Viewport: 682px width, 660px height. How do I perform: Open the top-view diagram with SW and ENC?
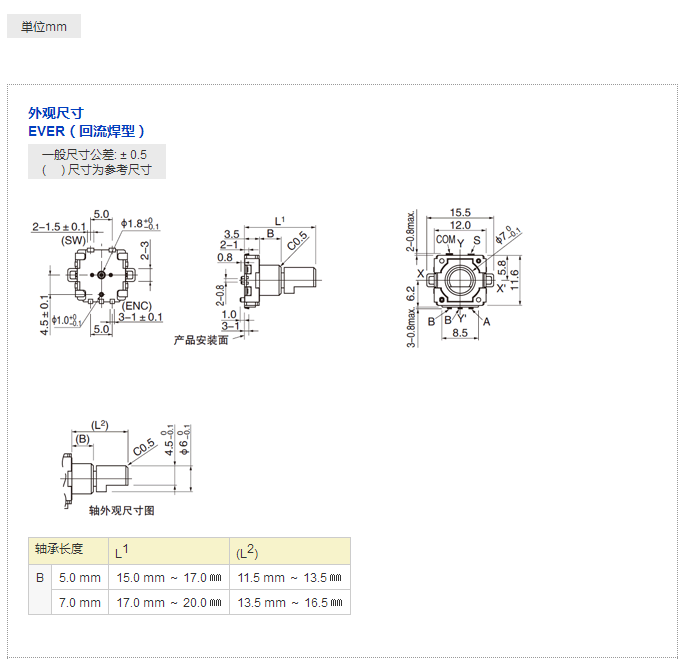98,273
